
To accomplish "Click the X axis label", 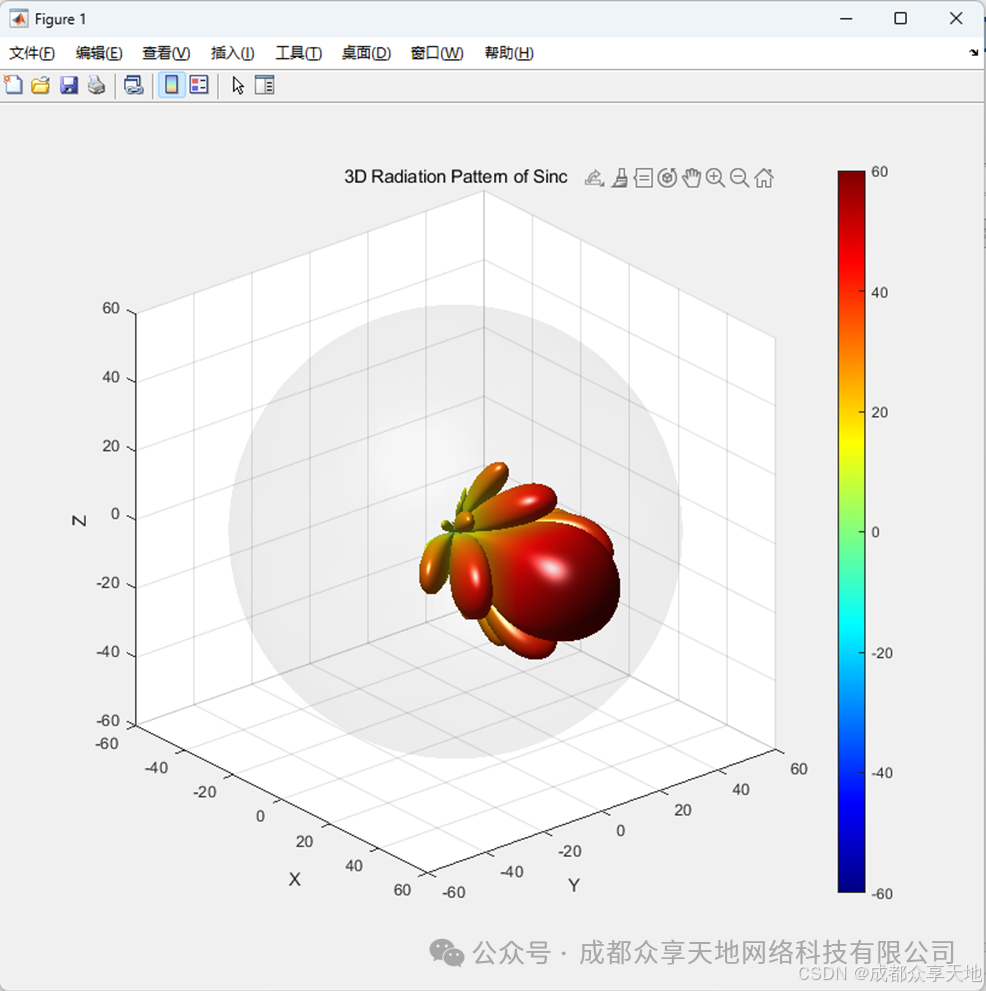I will [295, 879].
